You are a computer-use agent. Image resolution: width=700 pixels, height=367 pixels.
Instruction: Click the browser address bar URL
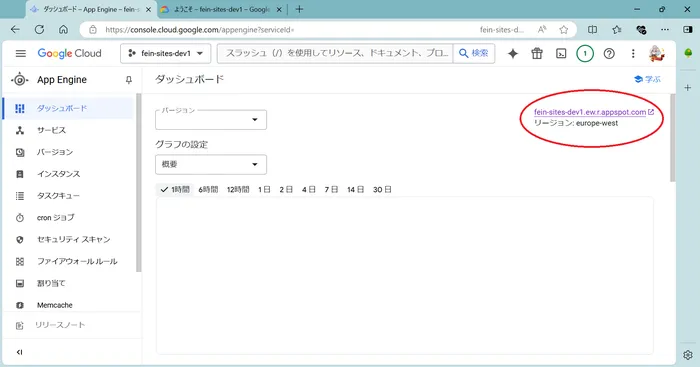[x=200, y=30]
